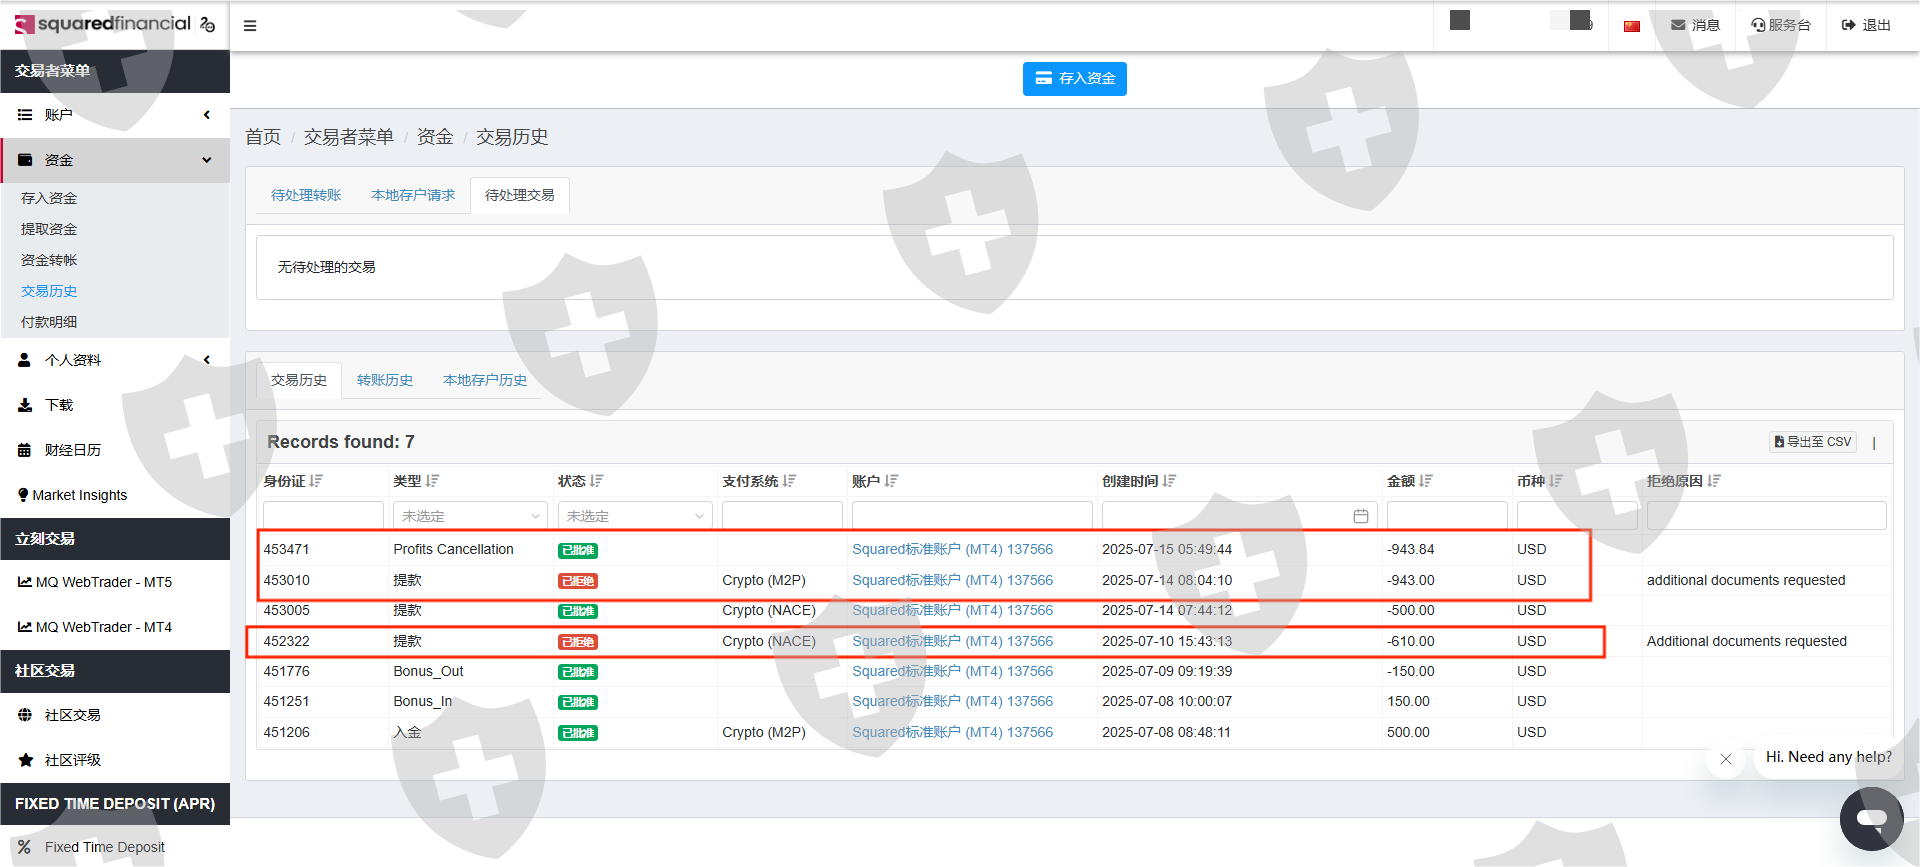
Task: Click the 存入资金 blue button
Action: [x=1074, y=79]
